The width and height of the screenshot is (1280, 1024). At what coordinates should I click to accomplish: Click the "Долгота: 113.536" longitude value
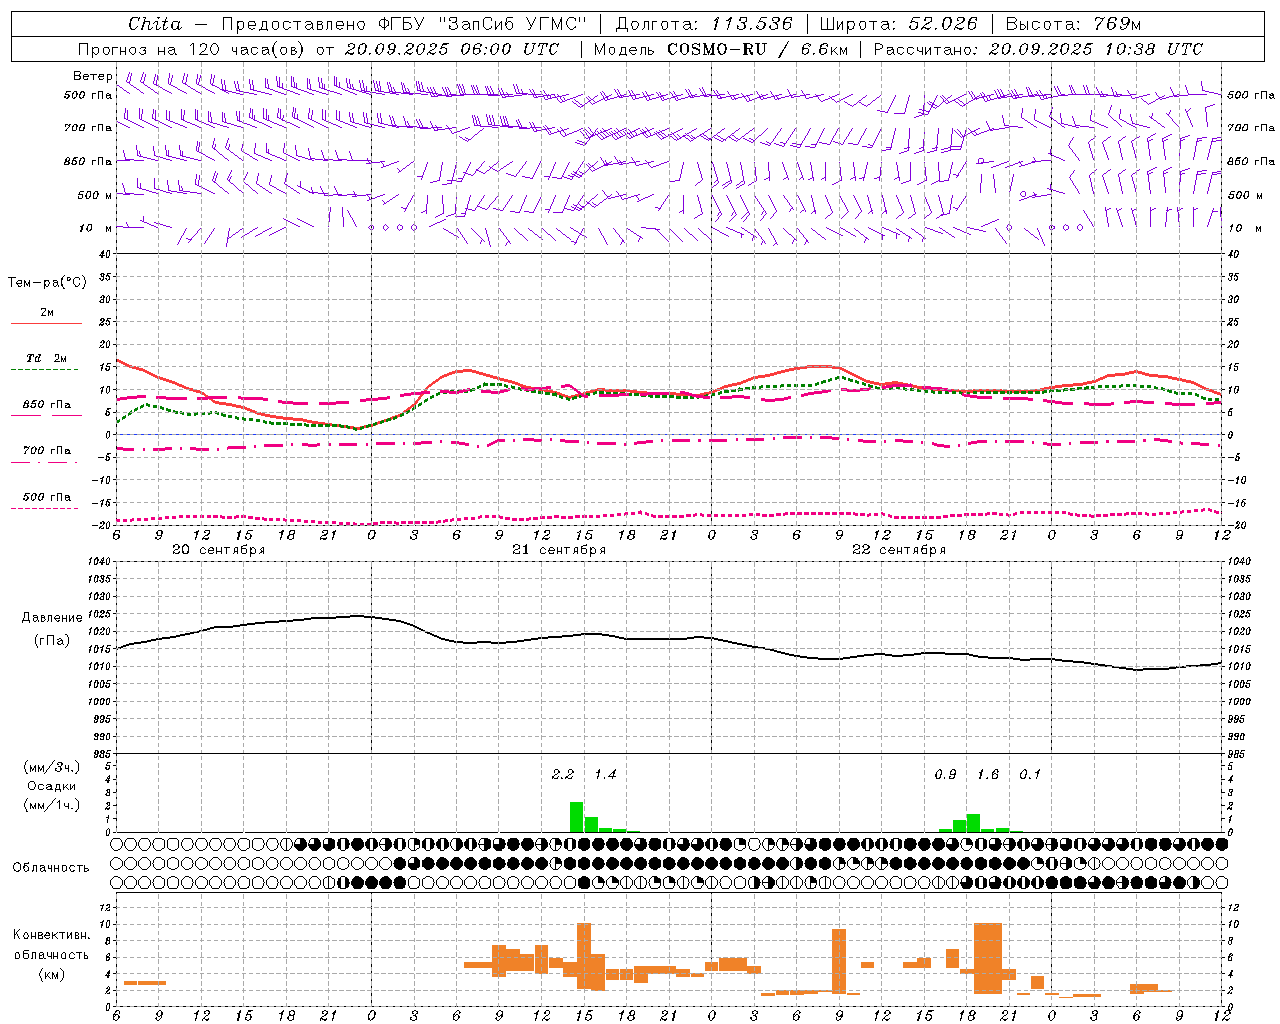[704, 24]
